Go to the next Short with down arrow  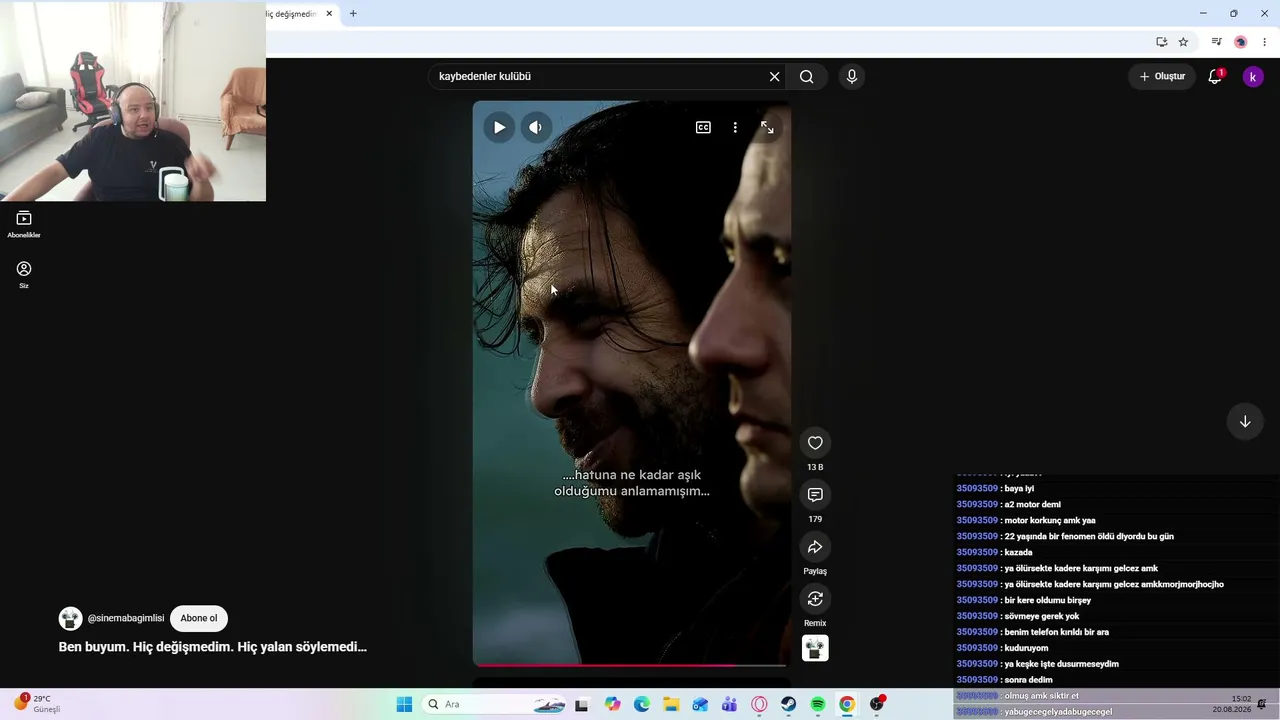pyautogui.click(x=1245, y=422)
